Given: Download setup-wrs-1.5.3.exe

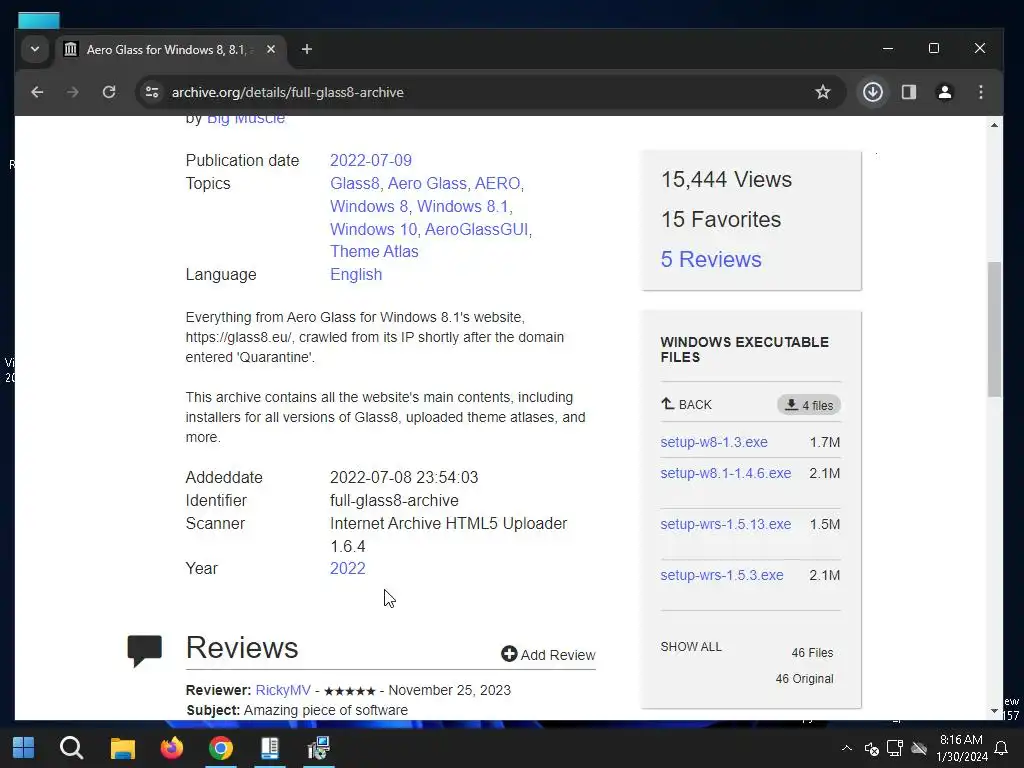Looking at the screenshot, I should click(x=722, y=575).
